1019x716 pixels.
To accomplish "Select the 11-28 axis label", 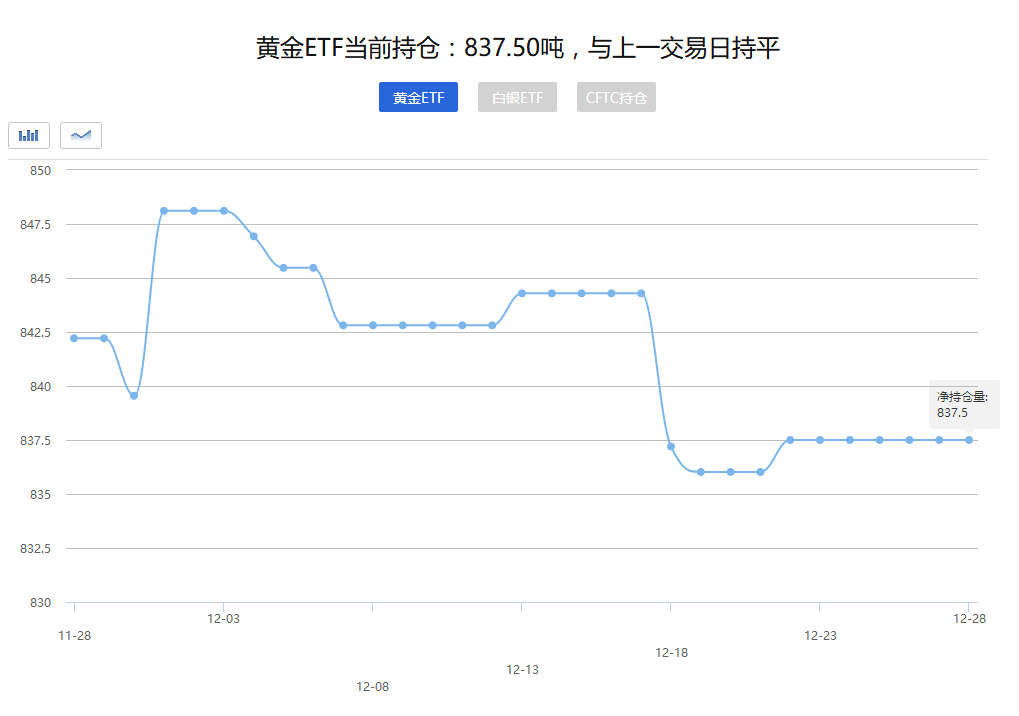I will coord(75,634).
